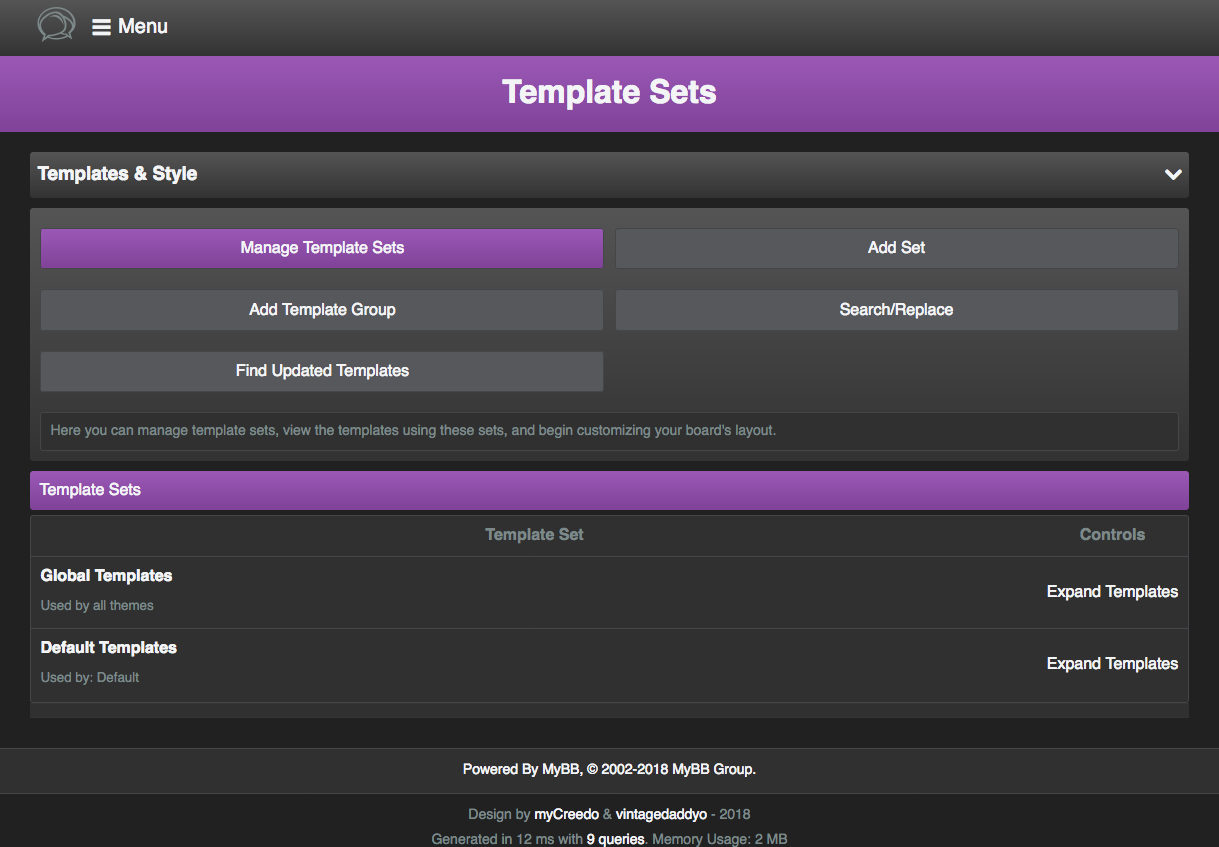Open the hamburger Menu icon
Viewport: 1219px width, 847px height.
(x=101, y=27)
